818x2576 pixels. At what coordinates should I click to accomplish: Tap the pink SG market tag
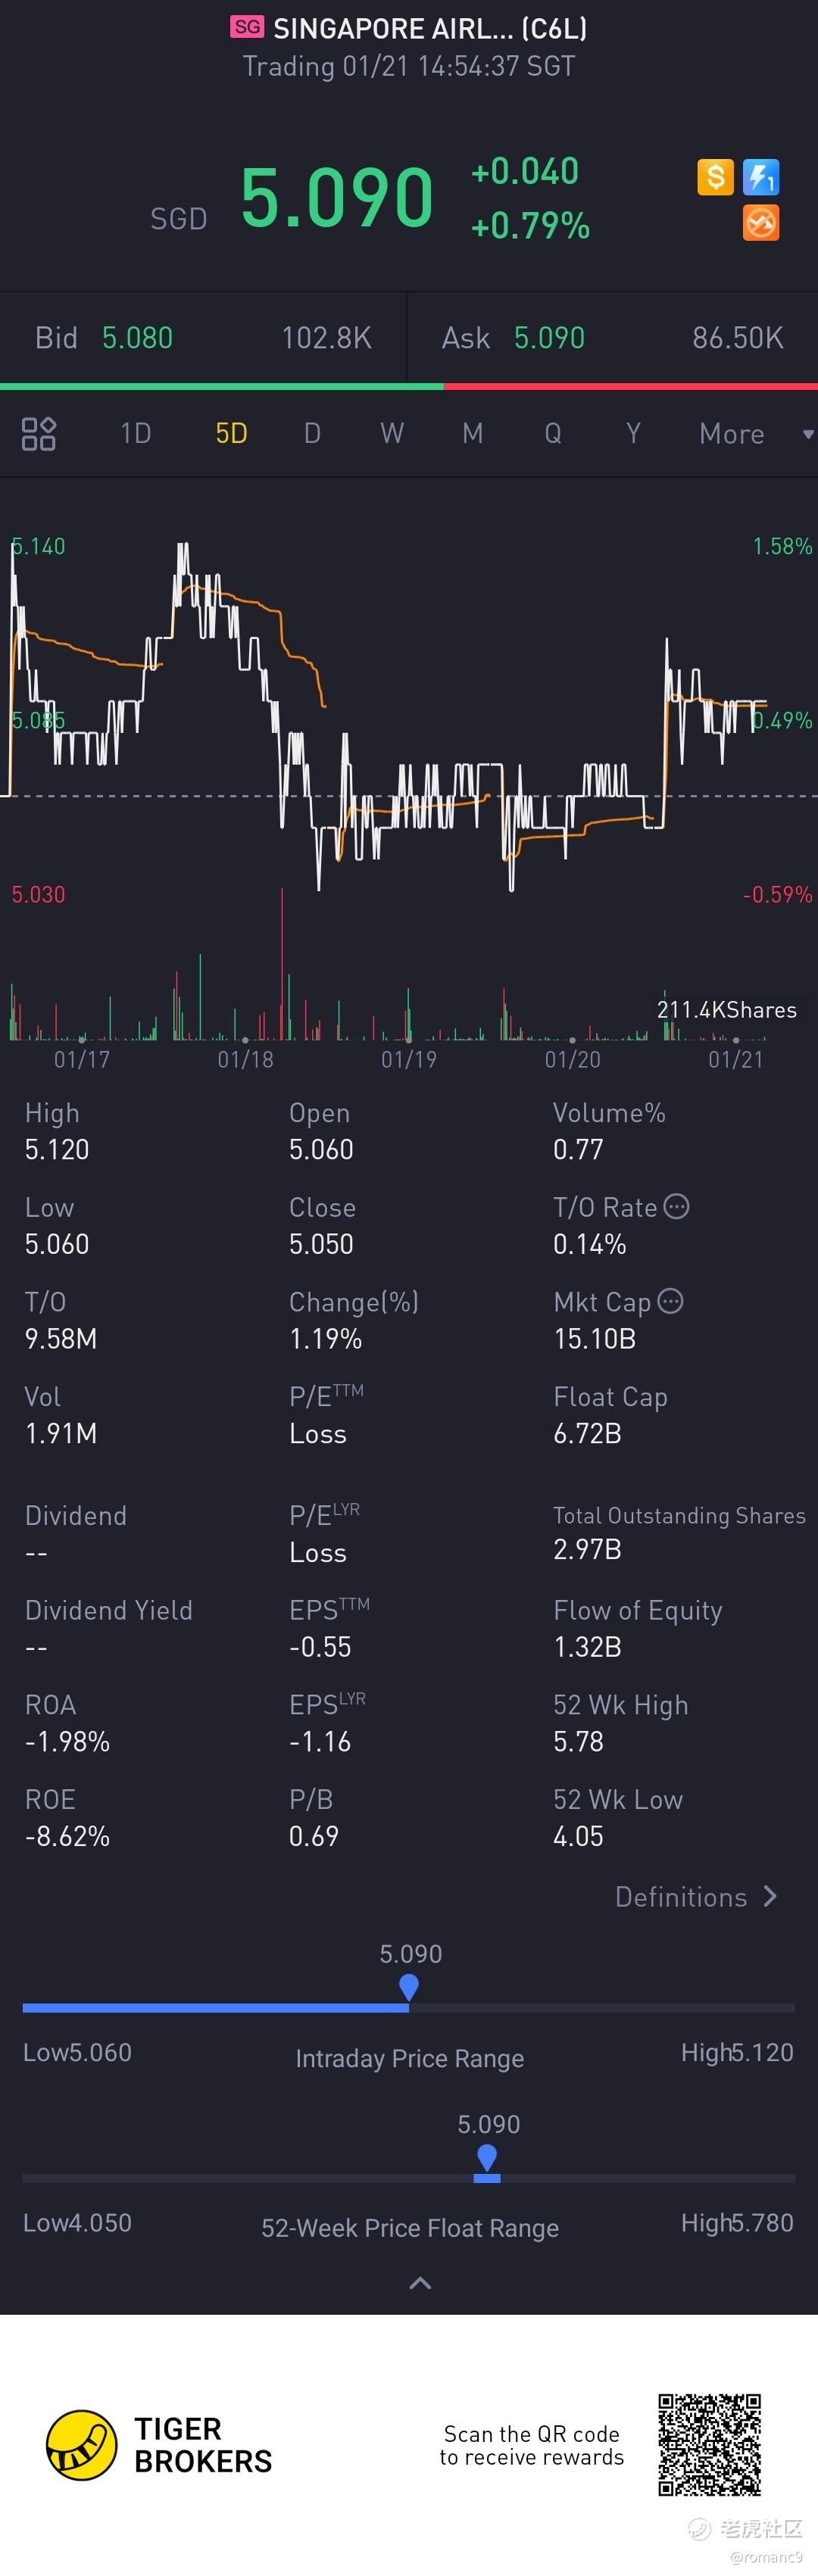[x=247, y=27]
